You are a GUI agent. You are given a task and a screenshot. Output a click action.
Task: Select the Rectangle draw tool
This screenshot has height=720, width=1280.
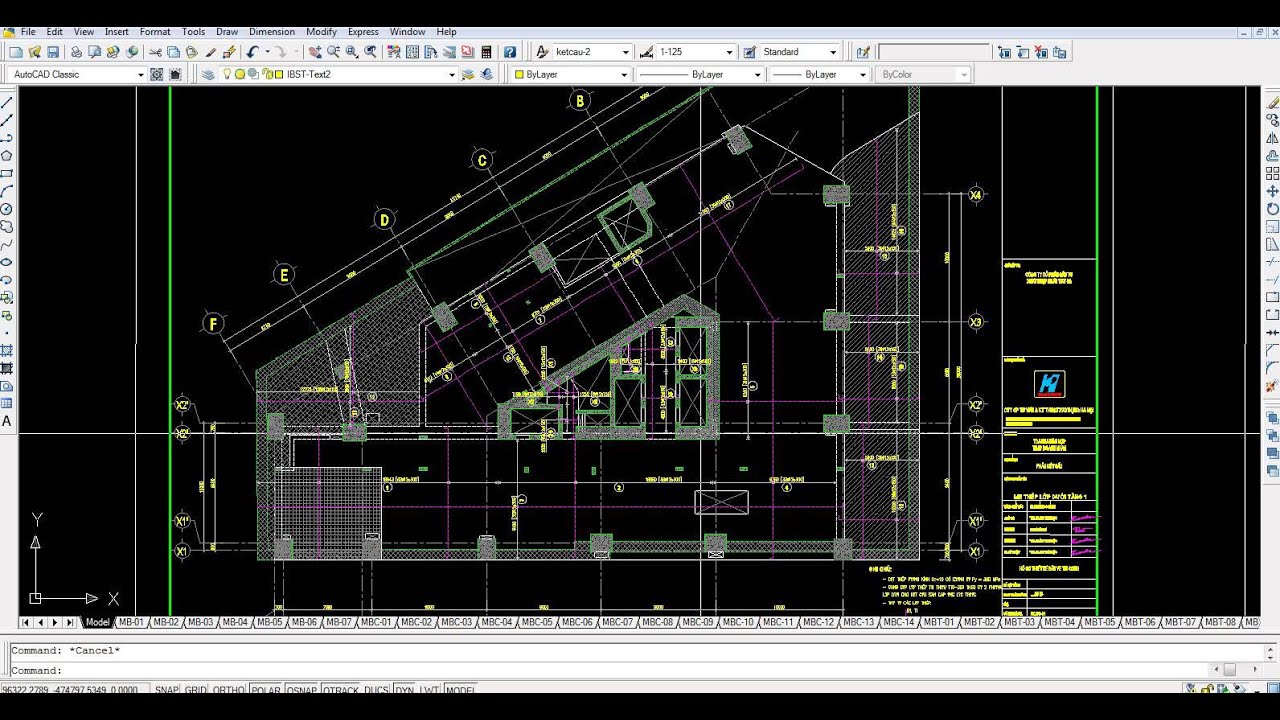click(7, 173)
